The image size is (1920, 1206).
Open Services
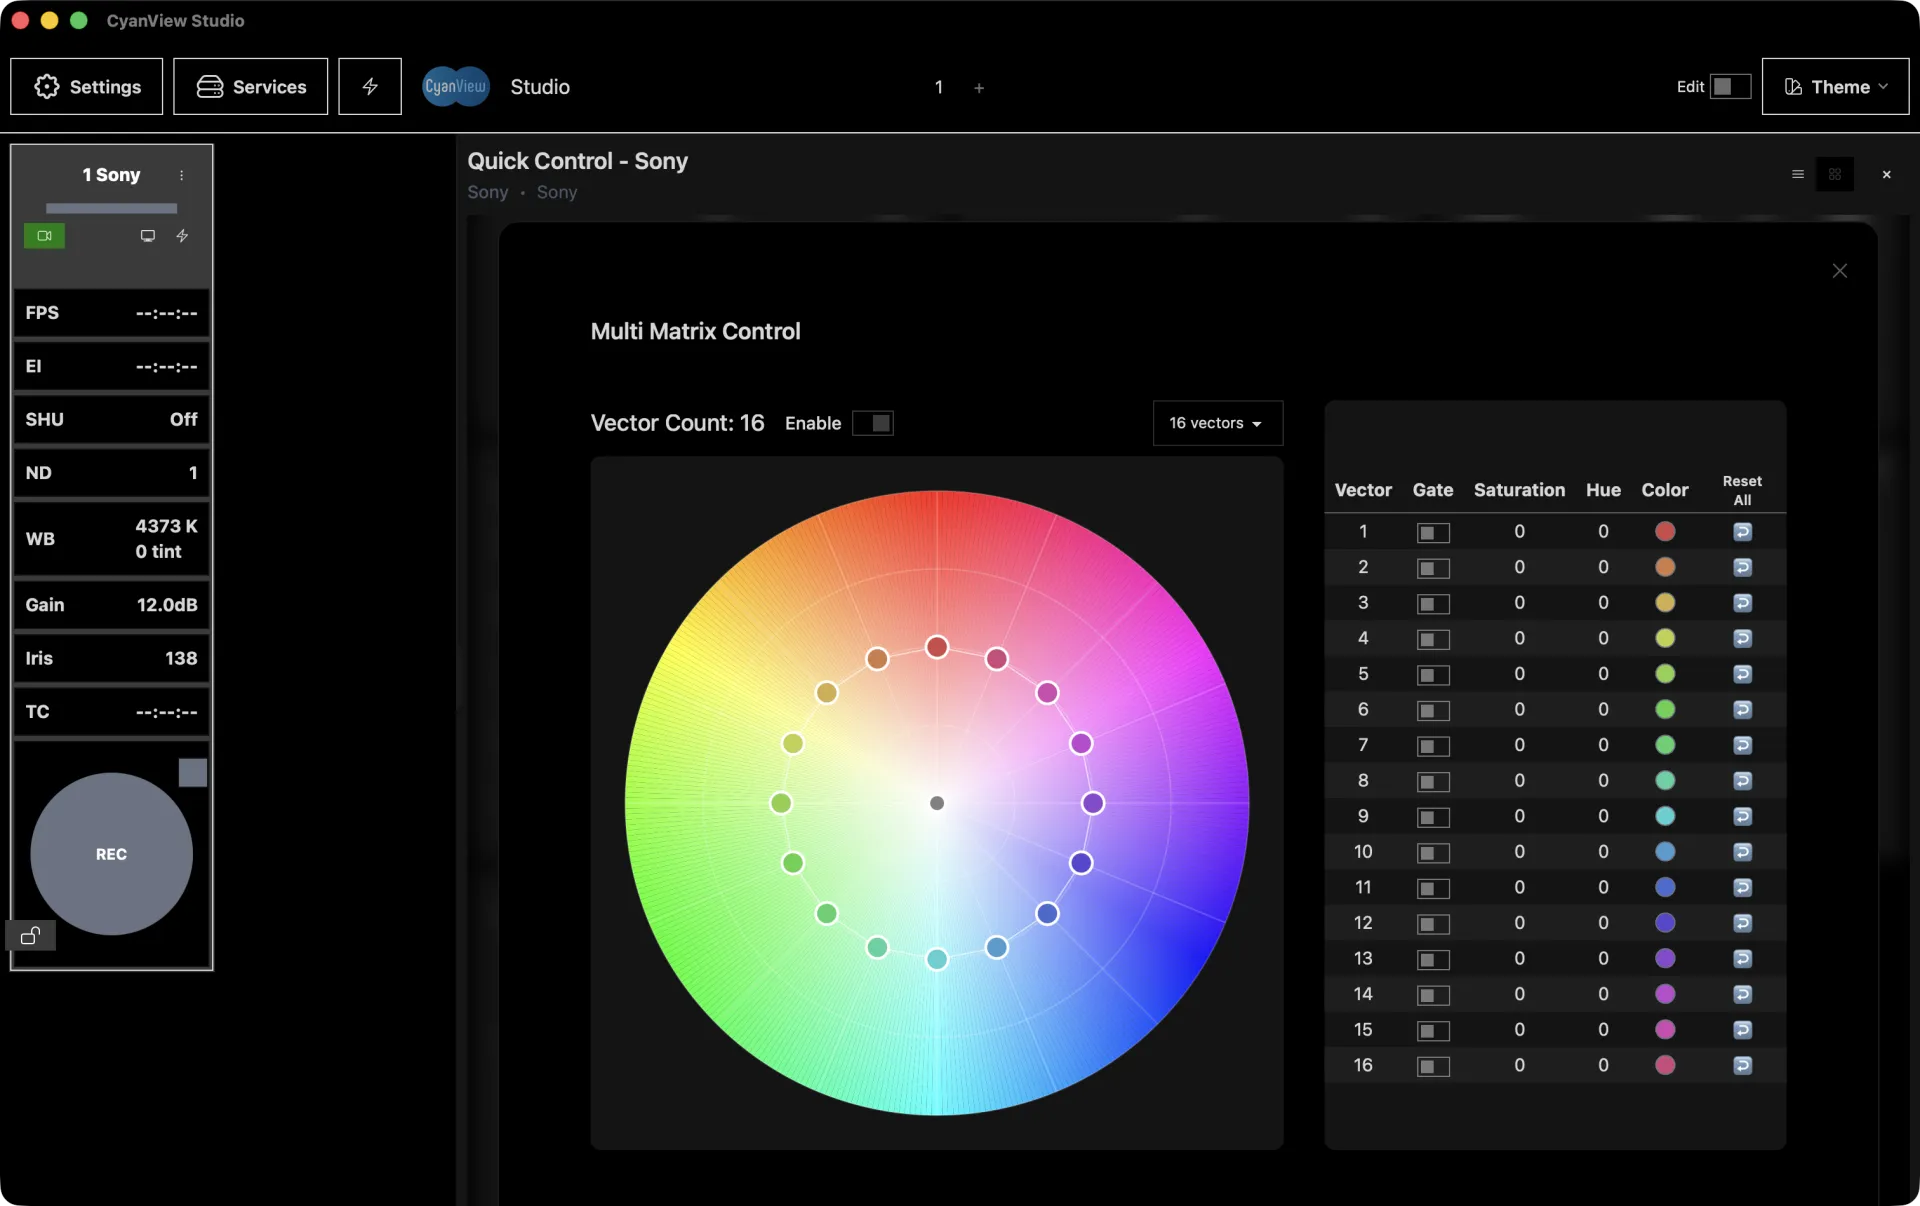pyautogui.click(x=251, y=87)
